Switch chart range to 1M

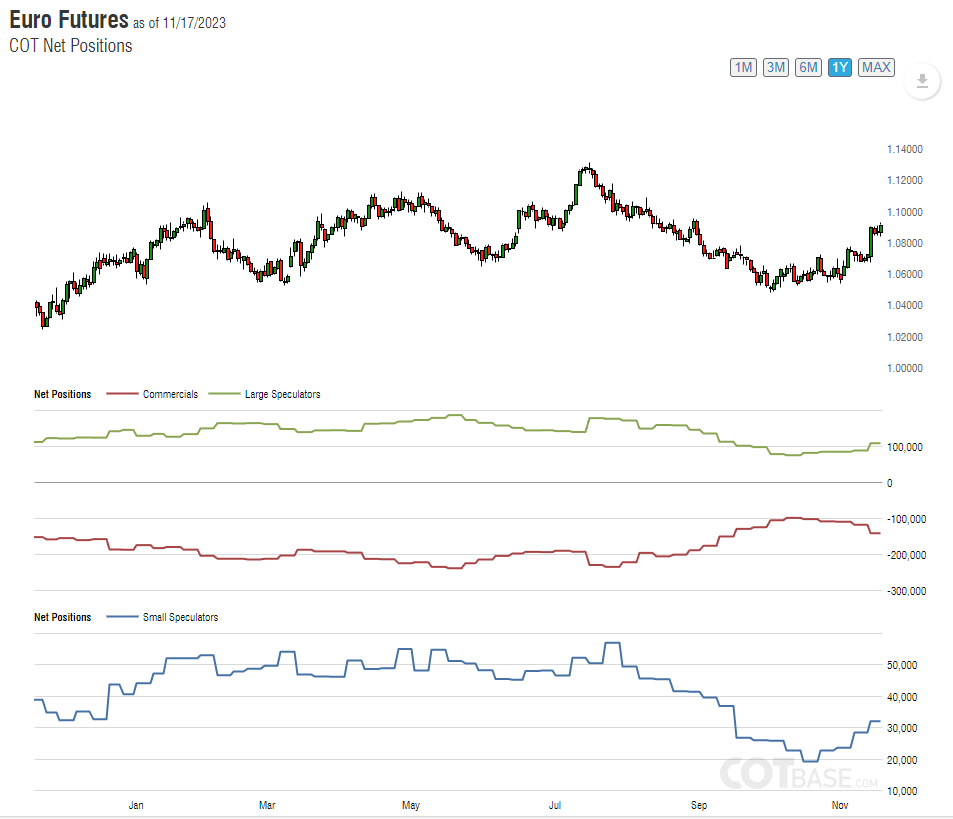coord(743,67)
